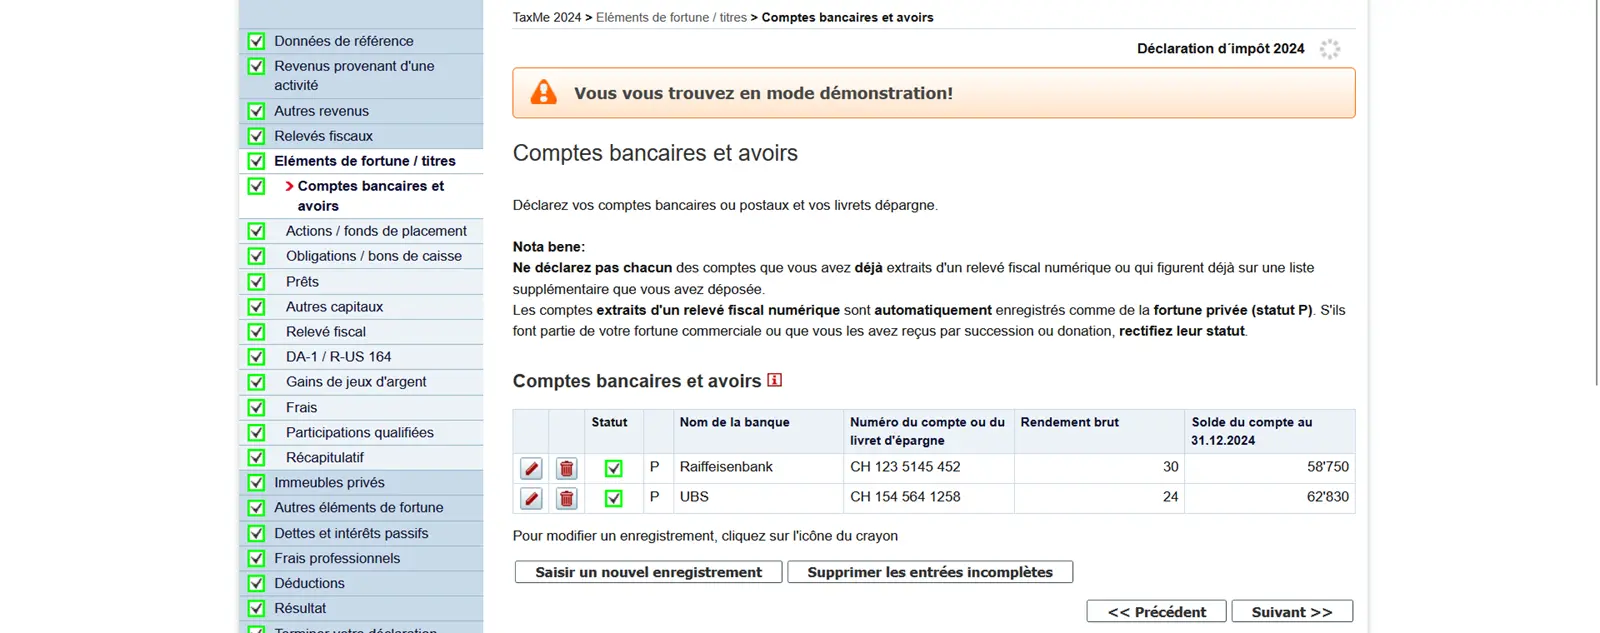Screen dimensions: 1600x633
Task: Click the green status checkmark in Raiffeisenbank row
Action: click(x=613, y=468)
